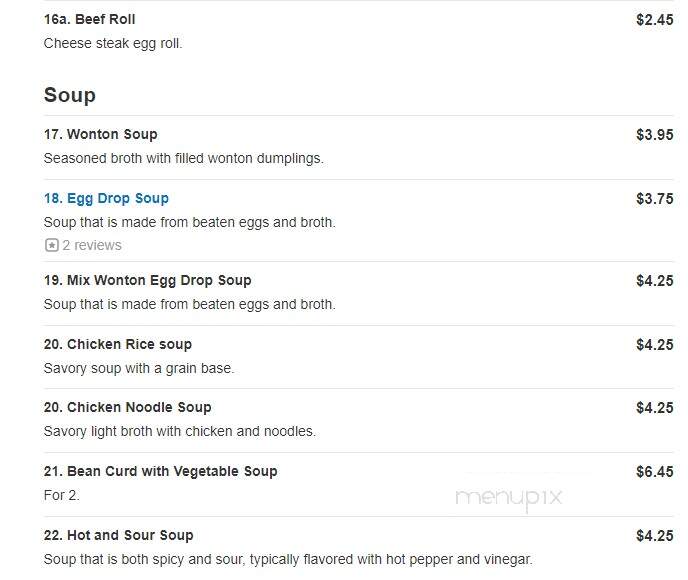Click the $3.95 Wonton Soup price
This screenshot has width=688, height=580.
pyautogui.click(x=655, y=135)
